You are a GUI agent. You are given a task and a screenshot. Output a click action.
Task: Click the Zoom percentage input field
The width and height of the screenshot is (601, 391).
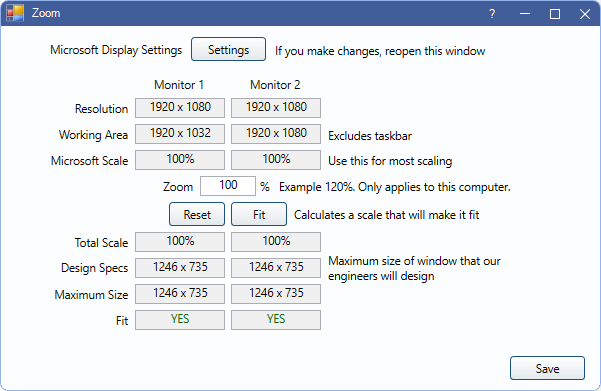228,186
